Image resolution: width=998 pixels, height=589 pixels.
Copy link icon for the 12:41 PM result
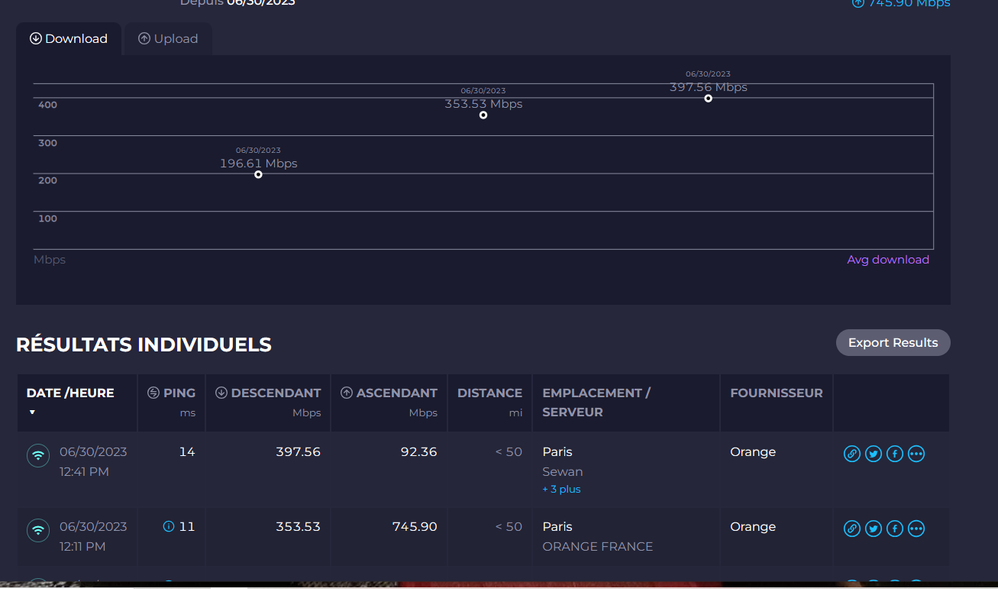pyautogui.click(x=852, y=454)
